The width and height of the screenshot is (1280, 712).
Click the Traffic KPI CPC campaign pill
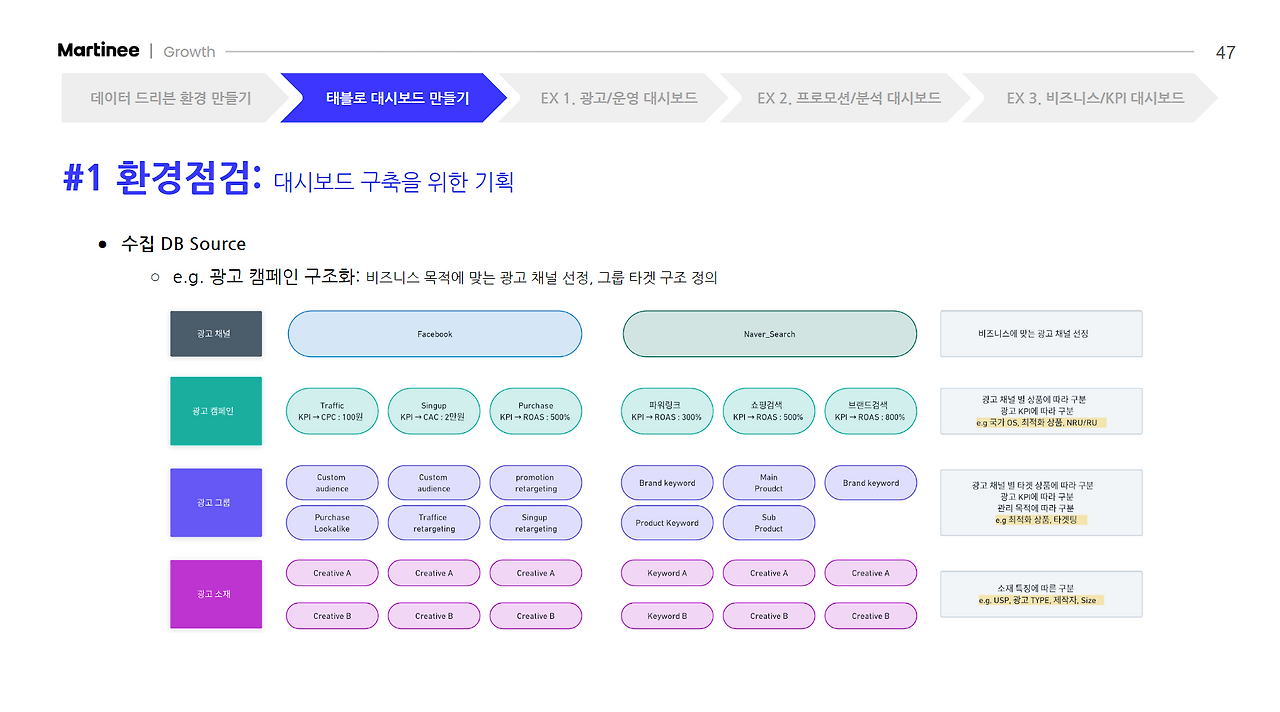[x=332, y=411]
